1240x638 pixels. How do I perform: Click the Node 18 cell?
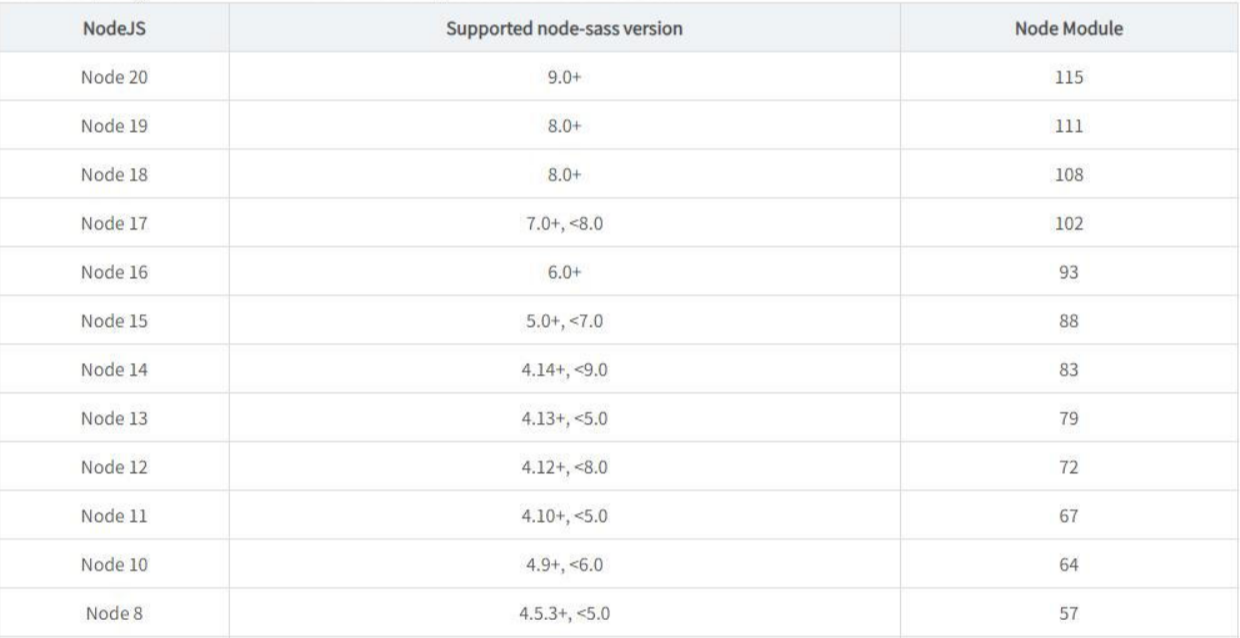click(114, 175)
